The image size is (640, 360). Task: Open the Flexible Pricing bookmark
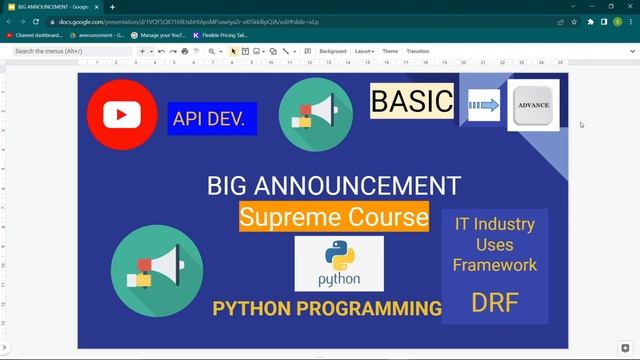(x=220, y=36)
